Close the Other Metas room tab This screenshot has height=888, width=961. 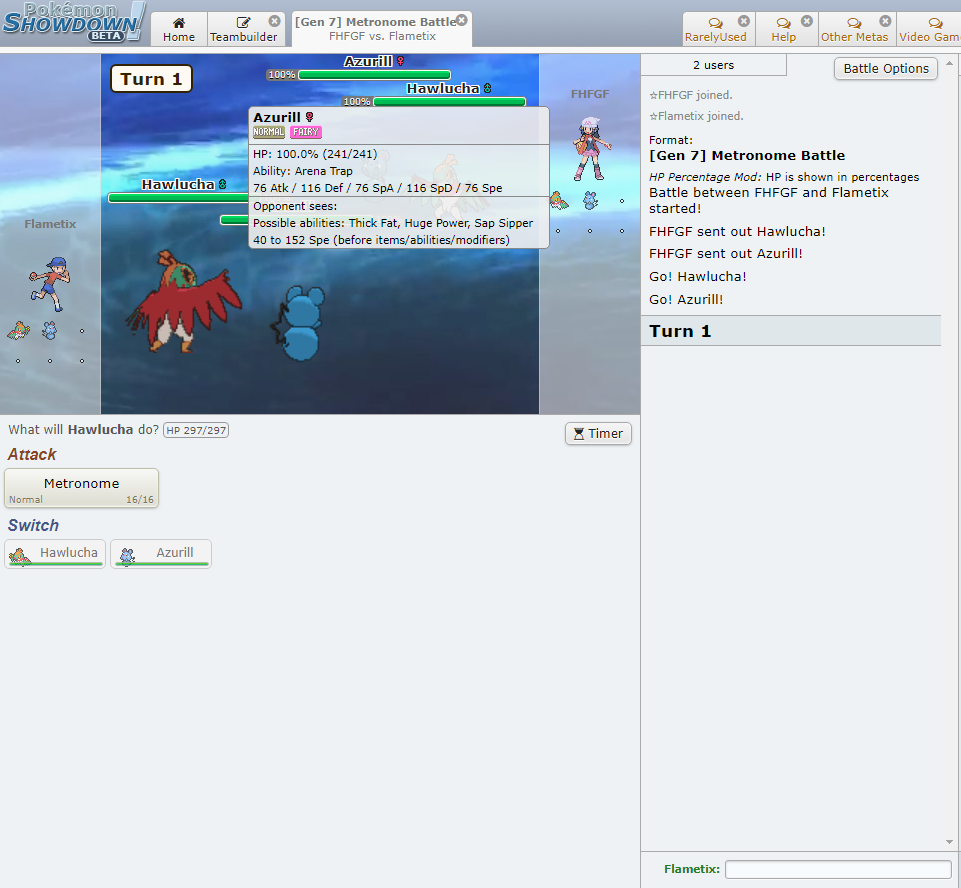[885, 21]
